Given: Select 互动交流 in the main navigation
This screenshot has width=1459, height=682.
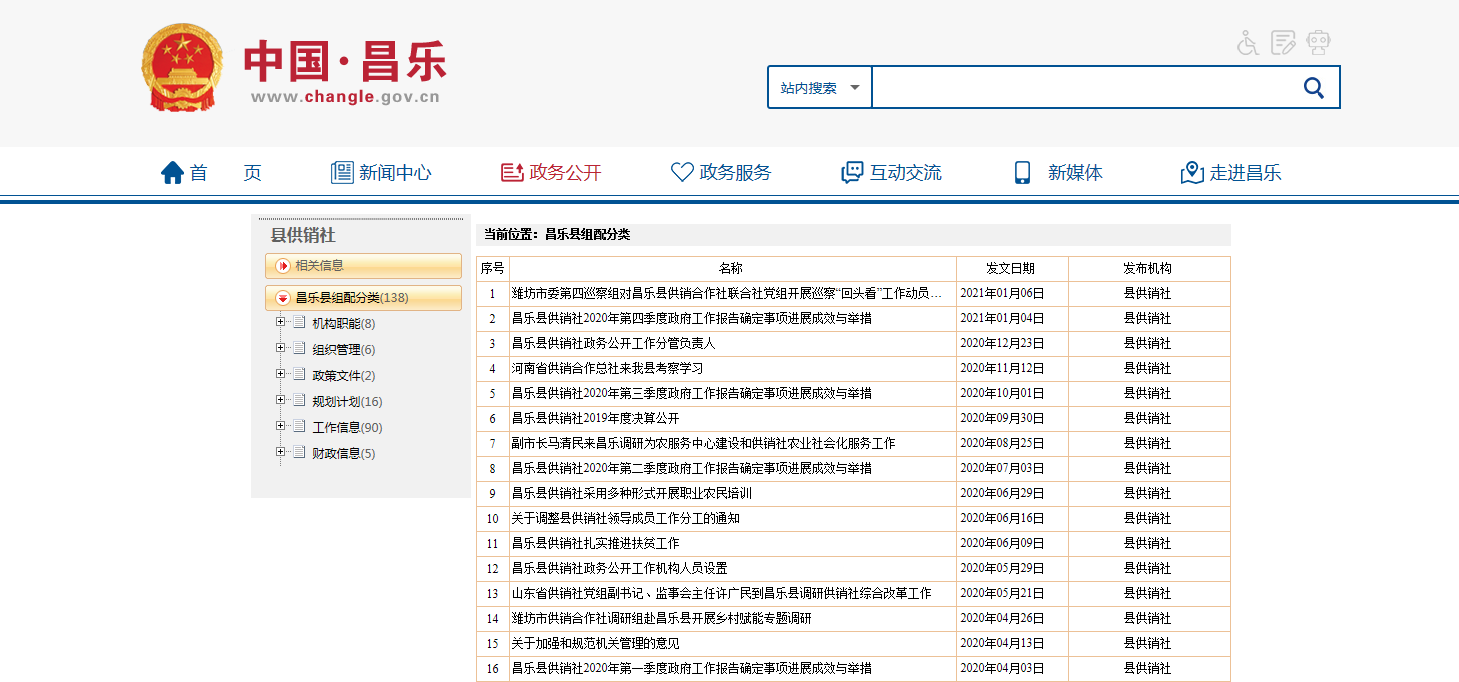Looking at the screenshot, I should 891,173.
